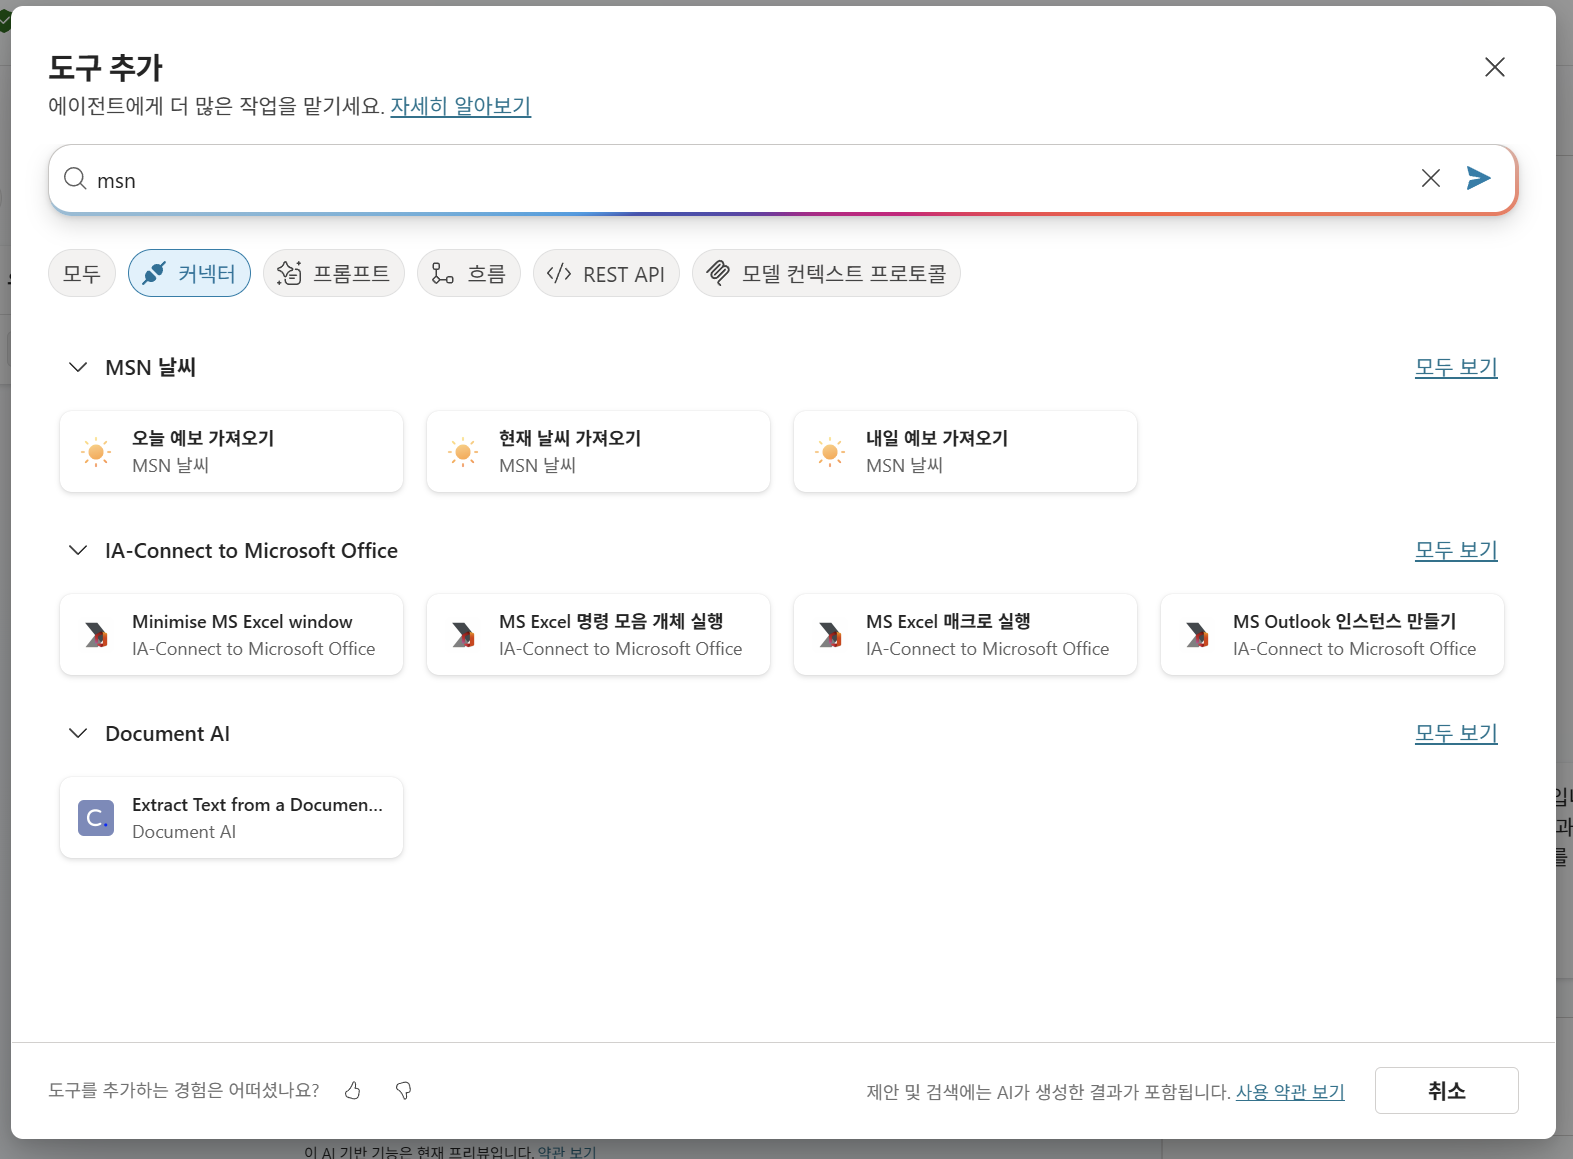Click sun icon on 오늘 예보 가져오기
The width and height of the screenshot is (1573, 1159).
(96, 452)
